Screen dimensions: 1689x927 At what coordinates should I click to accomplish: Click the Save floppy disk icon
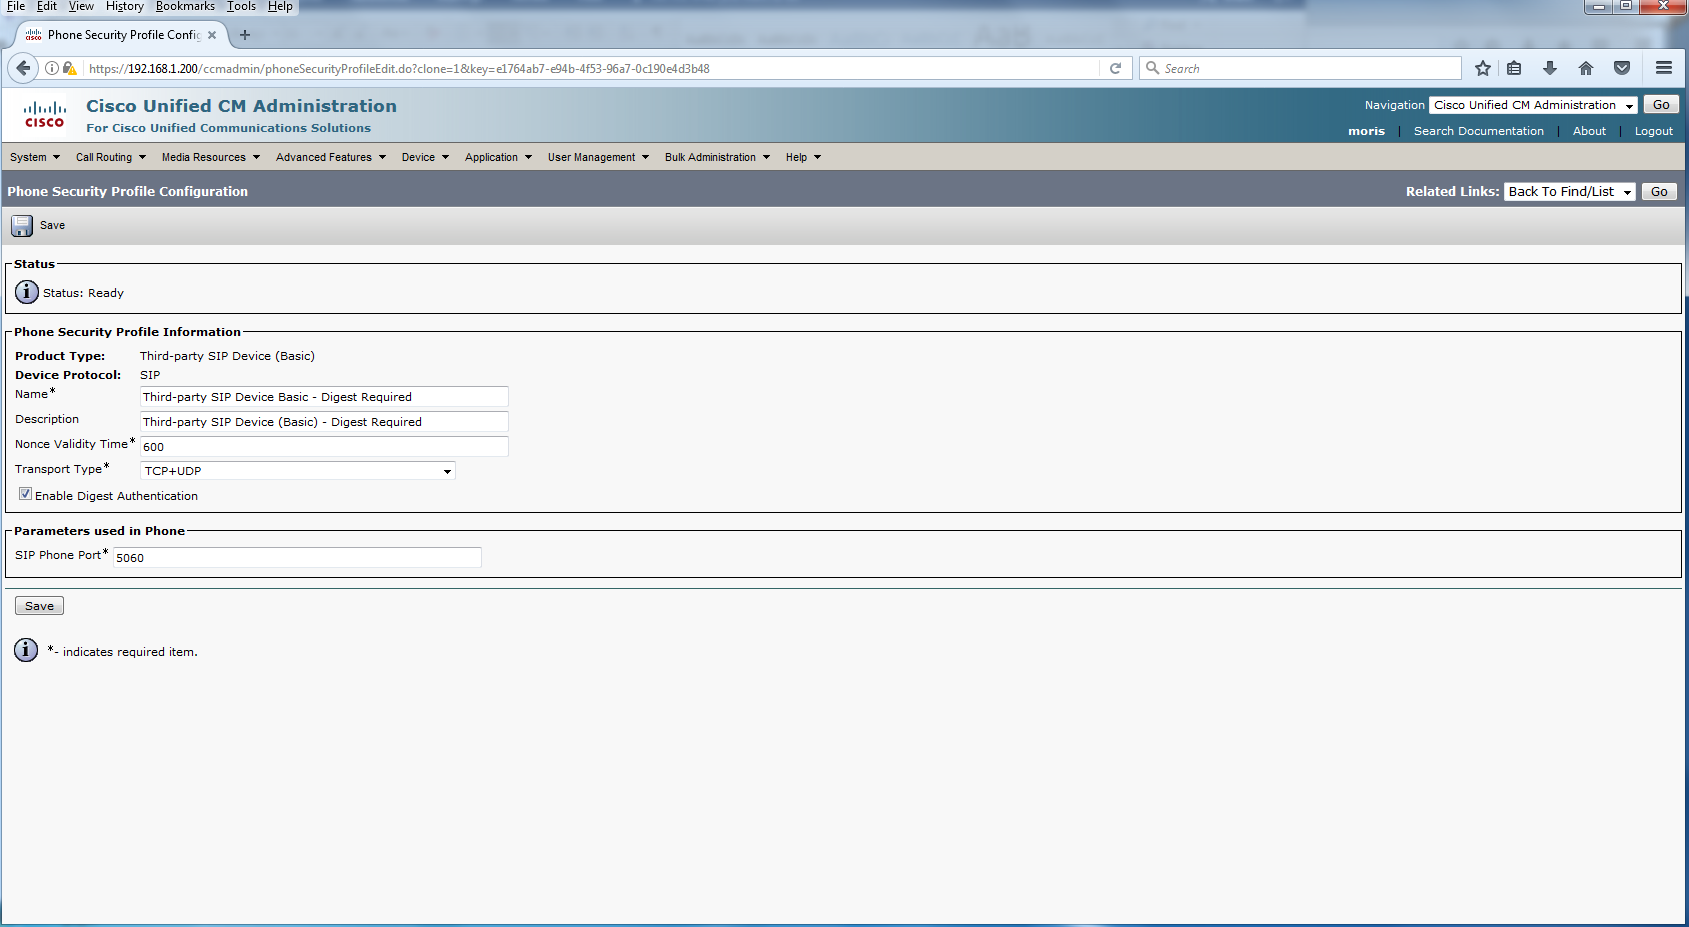[x=22, y=226]
